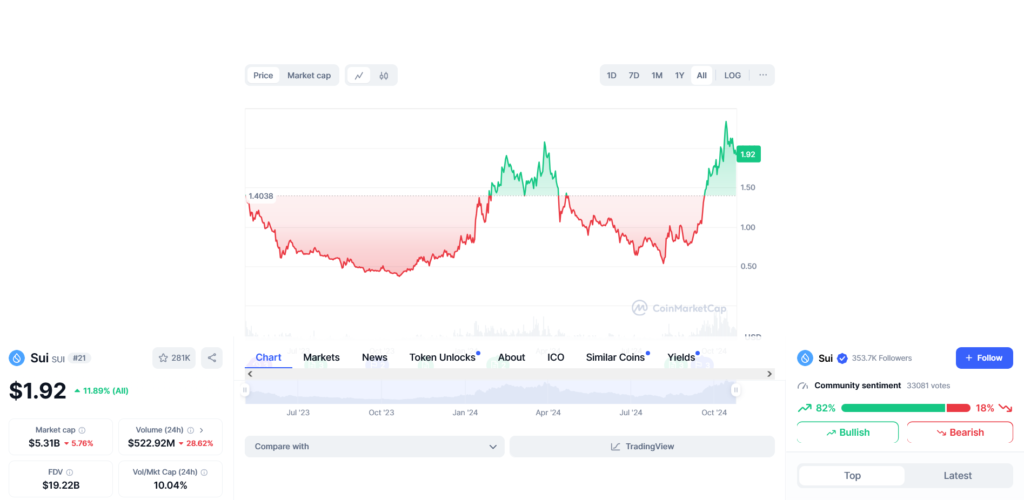Click the share icon beside Sui
Screen dimensions: 1024x500
(x=211, y=358)
